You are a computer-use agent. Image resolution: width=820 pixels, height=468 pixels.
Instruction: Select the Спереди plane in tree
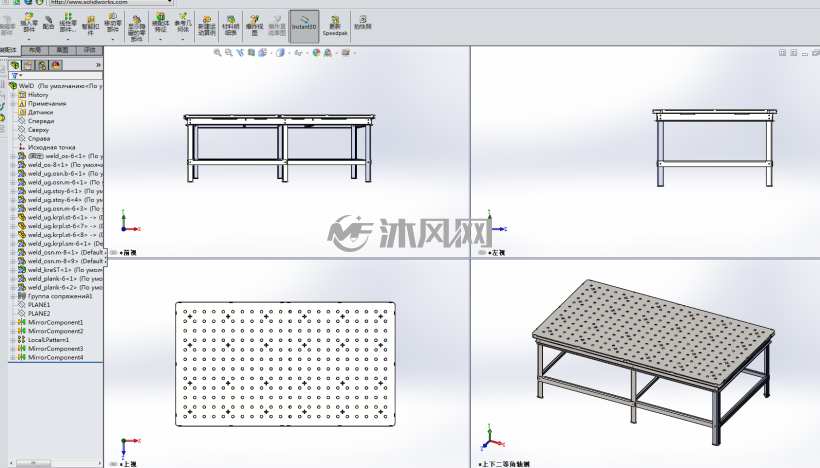click(x=41, y=121)
